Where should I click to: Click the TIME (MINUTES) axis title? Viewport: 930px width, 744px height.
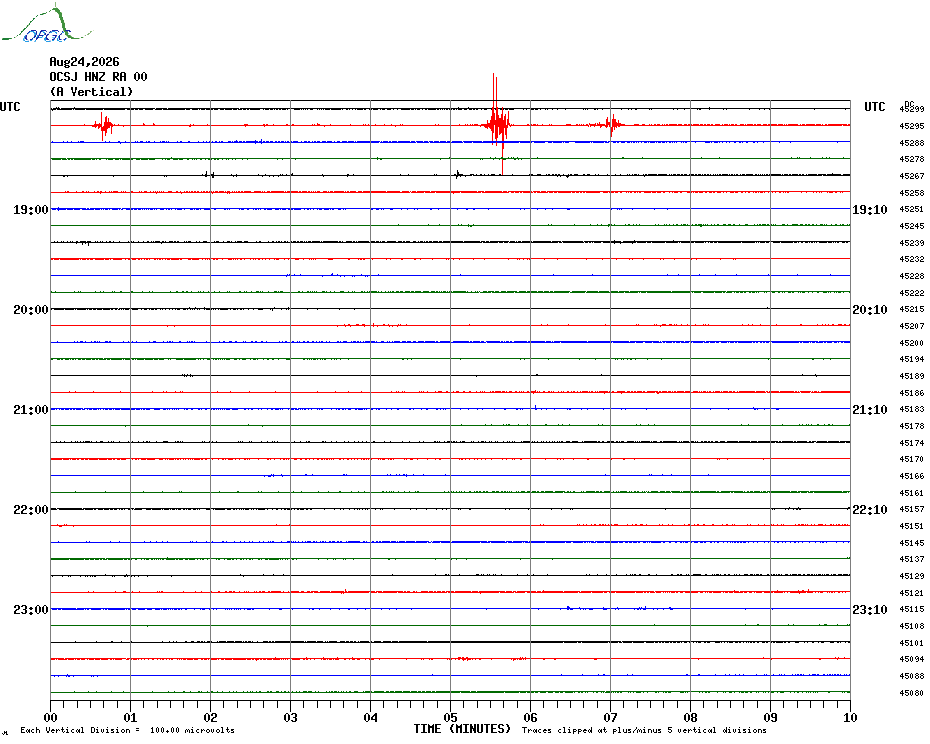point(462,729)
